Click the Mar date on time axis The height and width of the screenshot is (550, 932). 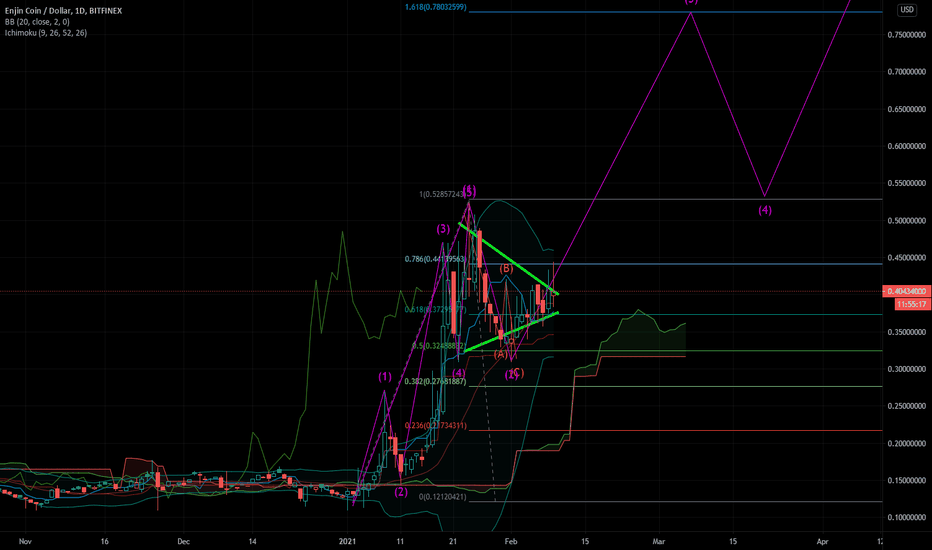pyautogui.click(x=659, y=541)
